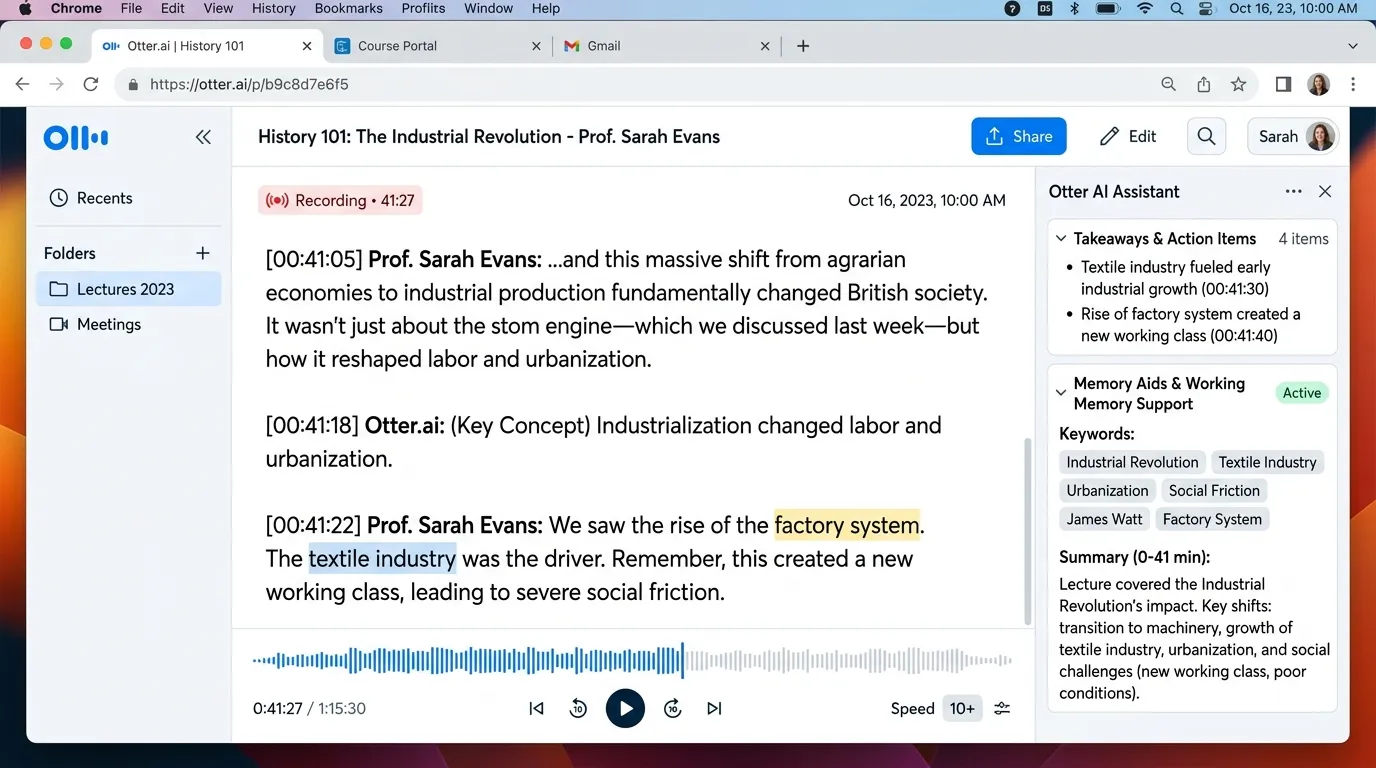Open macOS Control Center icon
The height and width of the screenshot is (768, 1376).
1205,9
